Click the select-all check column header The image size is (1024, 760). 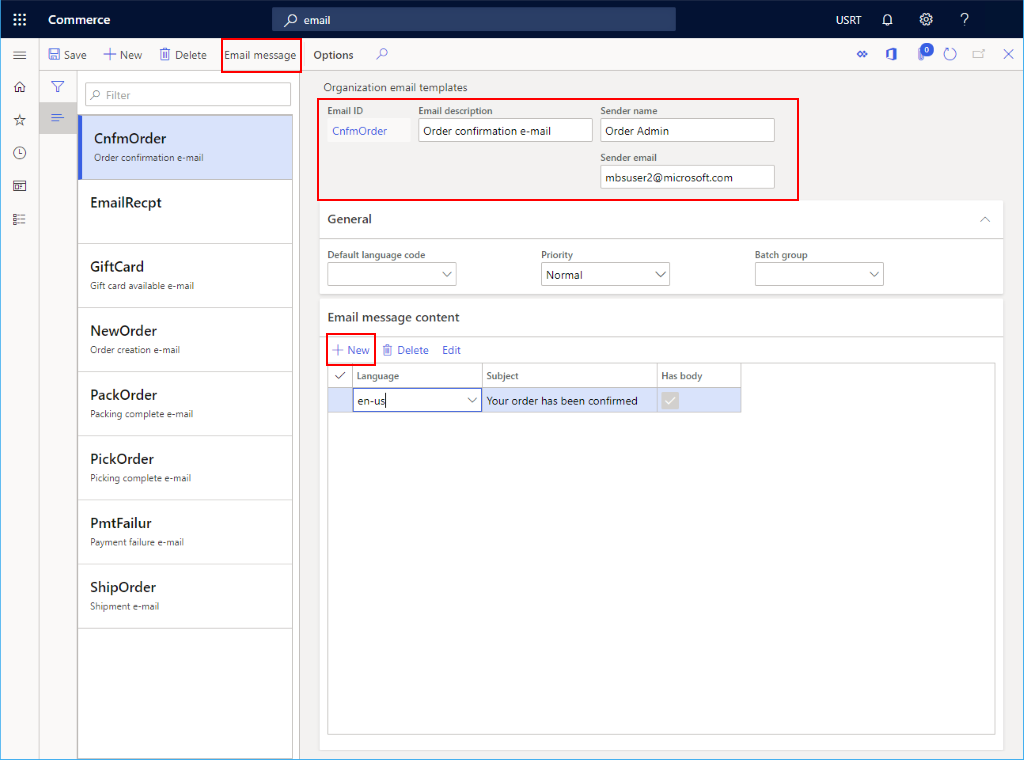(x=341, y=375)
